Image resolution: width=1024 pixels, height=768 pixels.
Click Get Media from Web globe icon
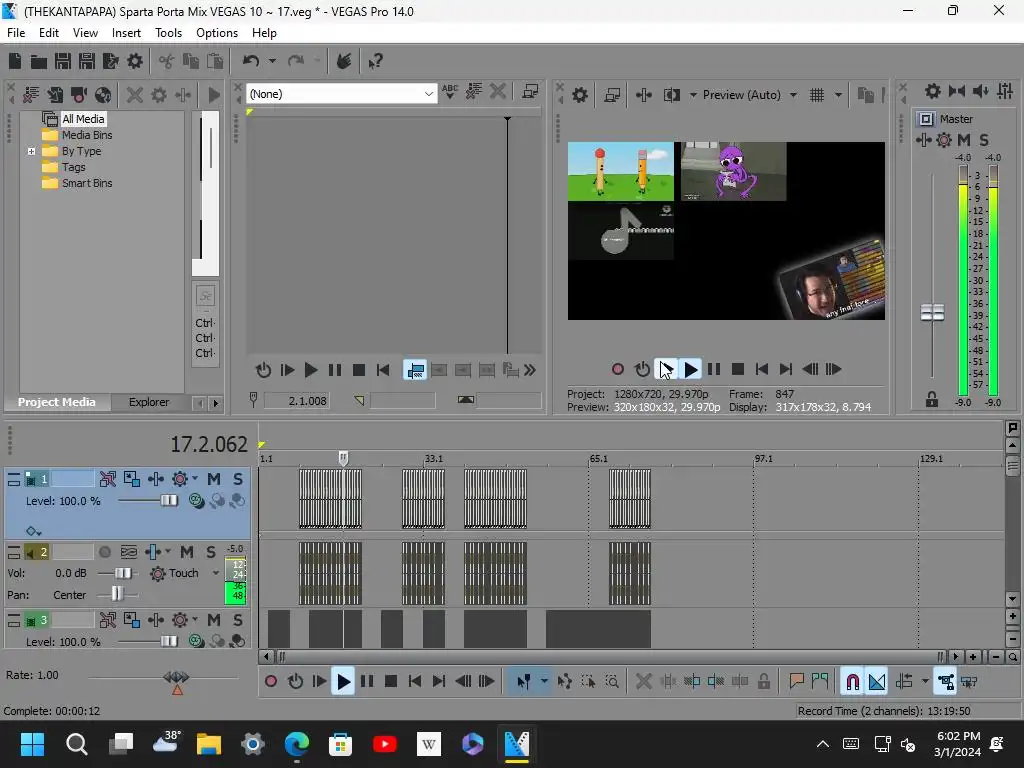103,95
